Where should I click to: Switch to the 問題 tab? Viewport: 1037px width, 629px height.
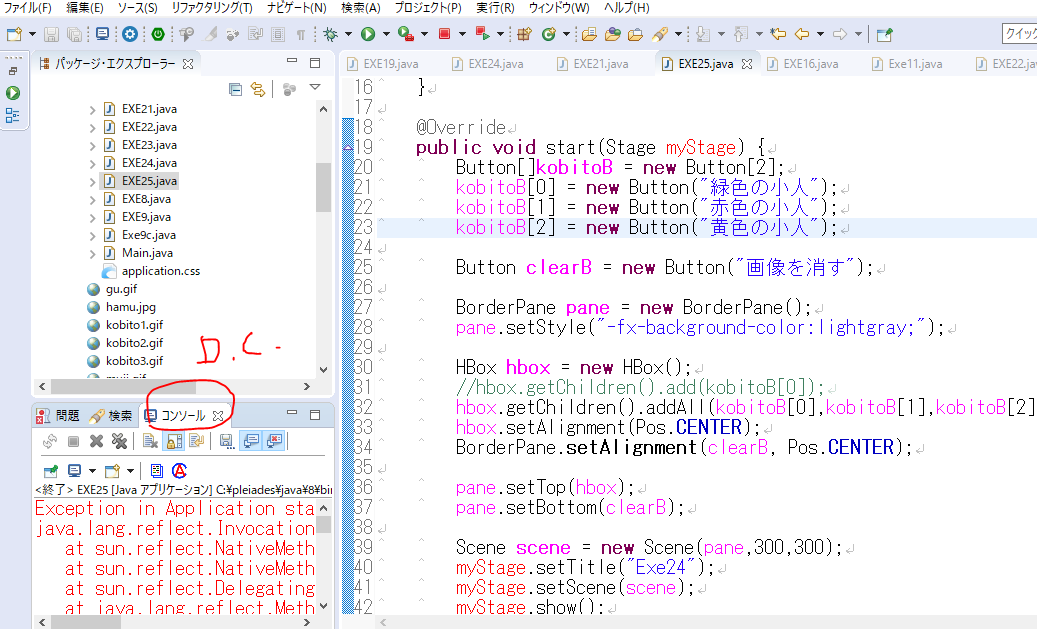click(60, 415)
